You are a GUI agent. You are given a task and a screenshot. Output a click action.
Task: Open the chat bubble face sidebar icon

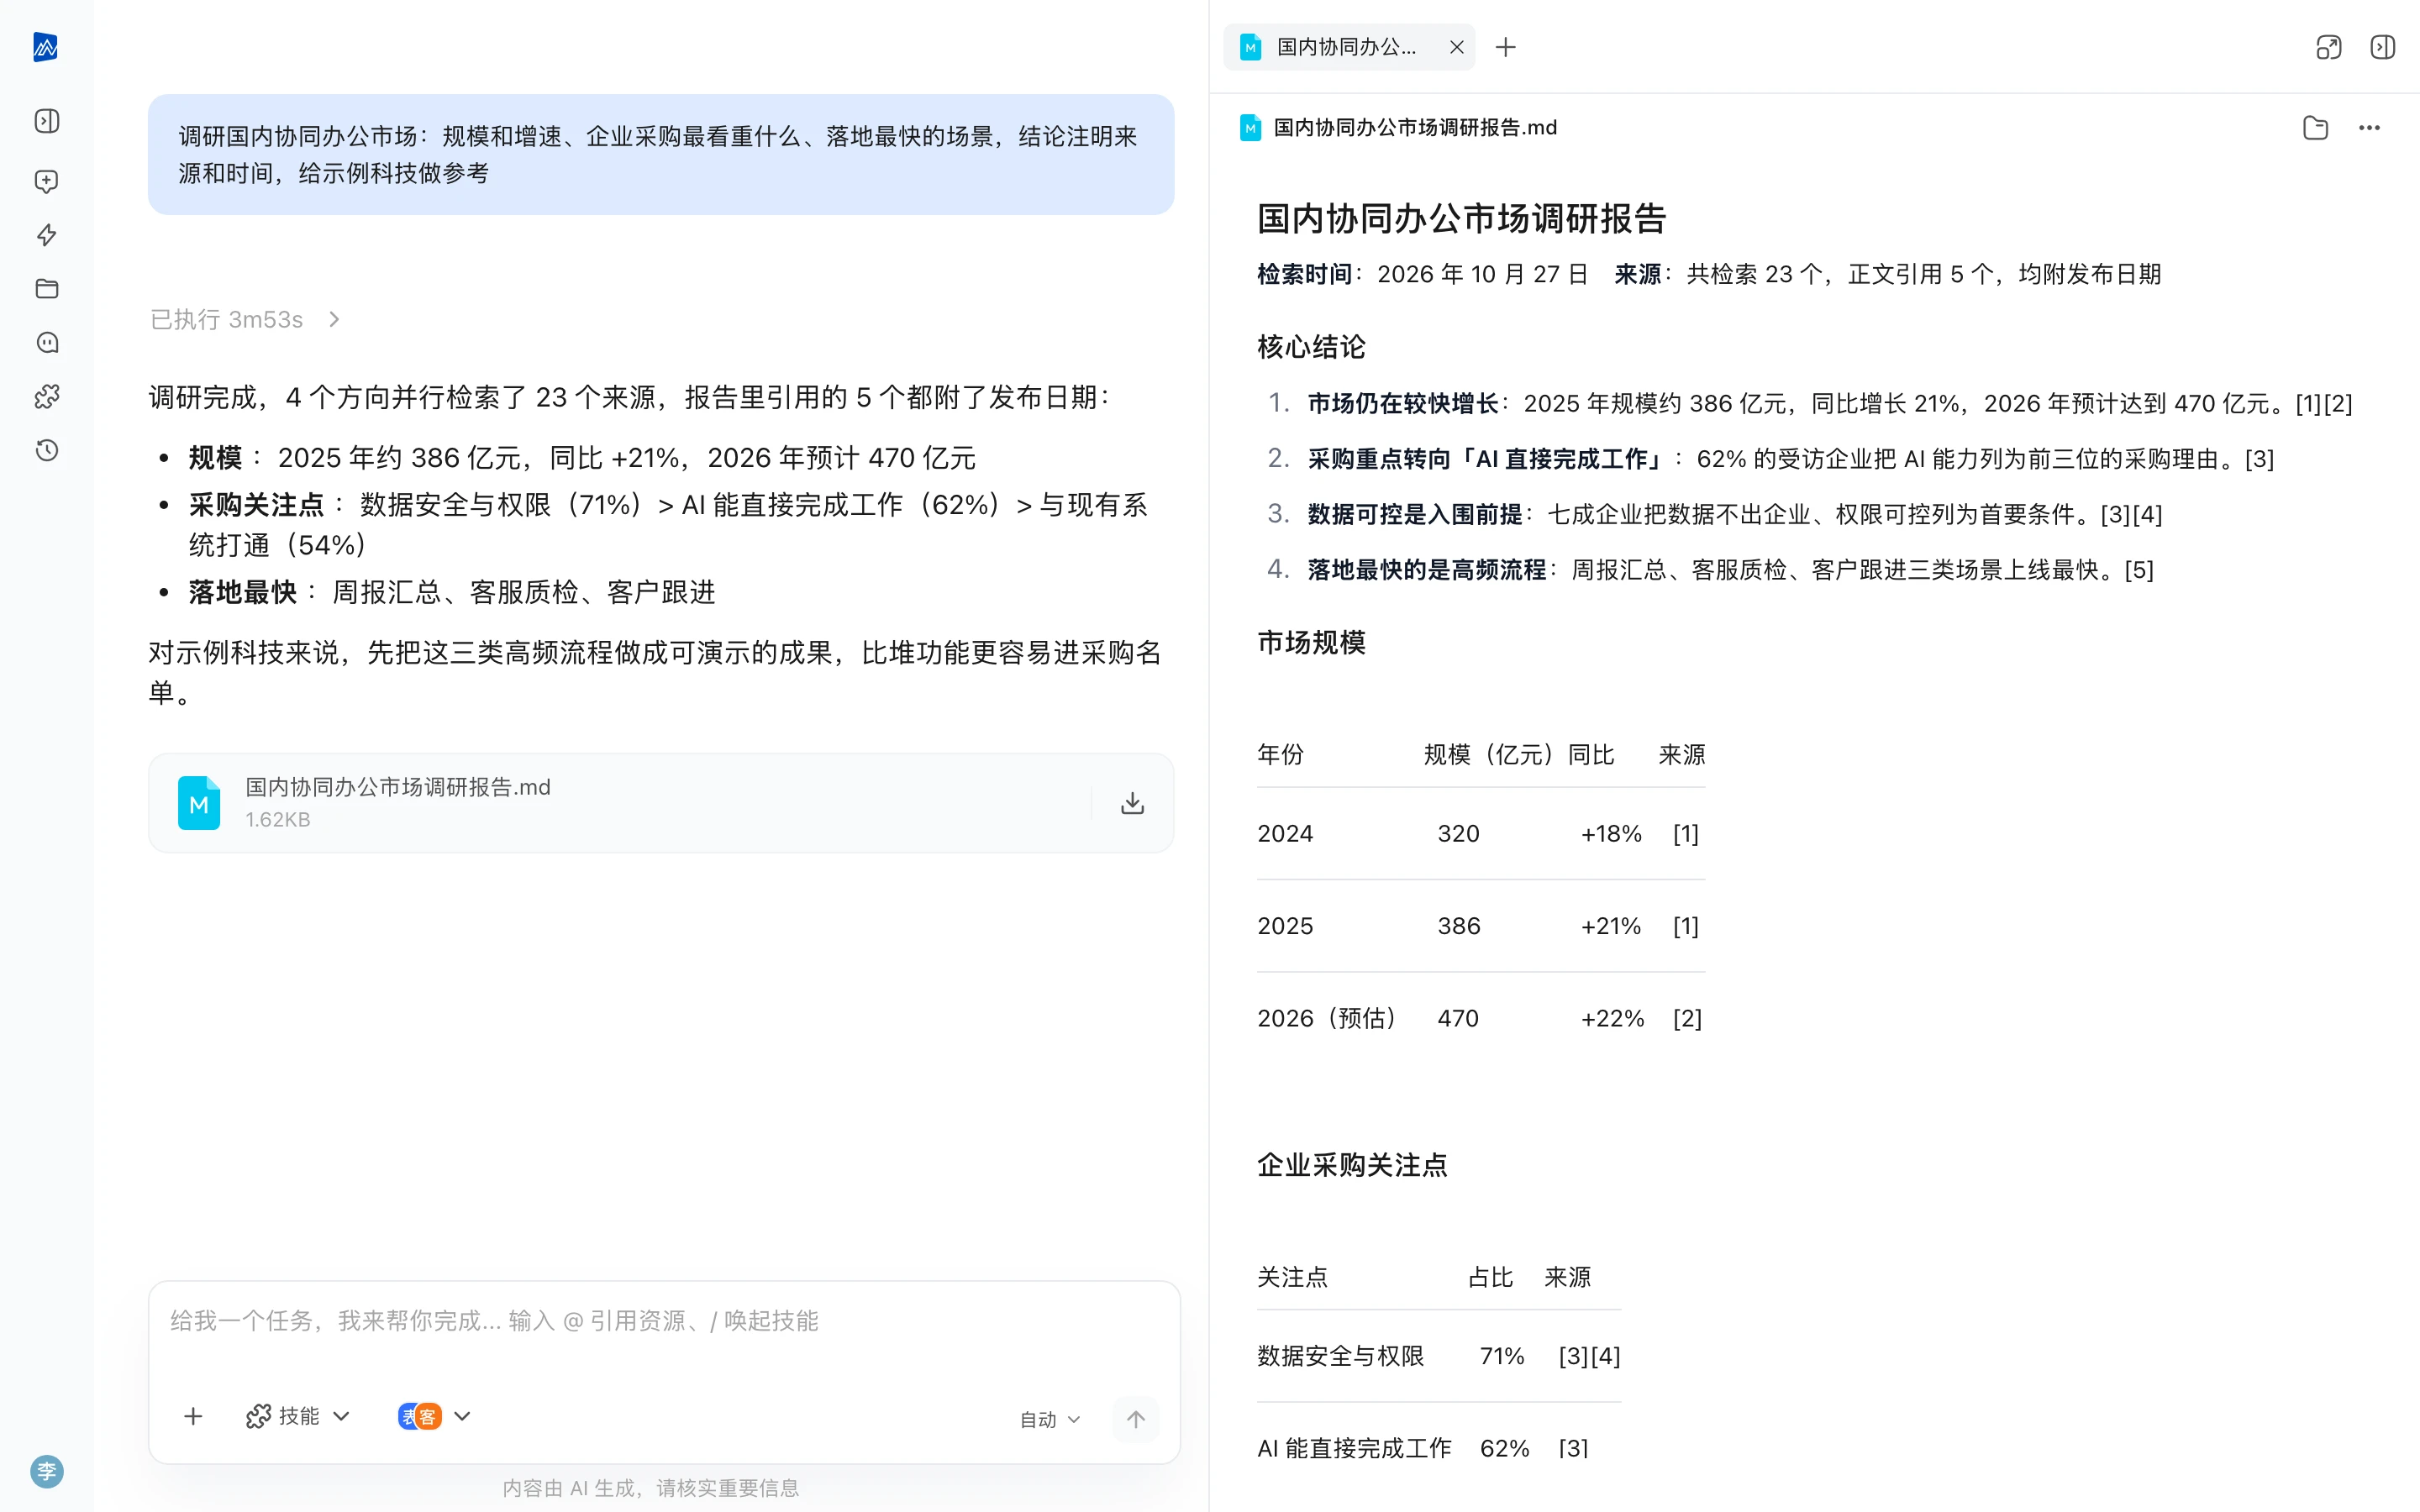(46, 343)
